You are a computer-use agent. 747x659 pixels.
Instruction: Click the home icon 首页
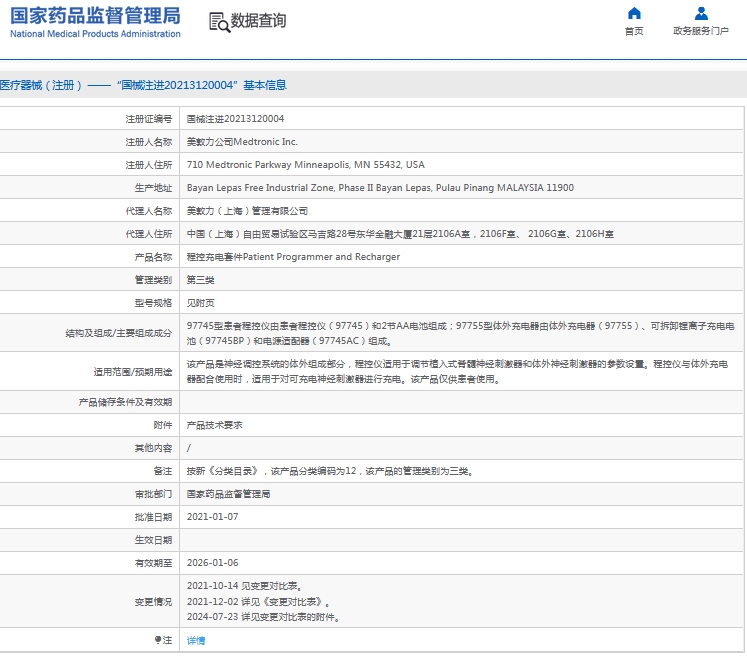[x=634, y=13]
